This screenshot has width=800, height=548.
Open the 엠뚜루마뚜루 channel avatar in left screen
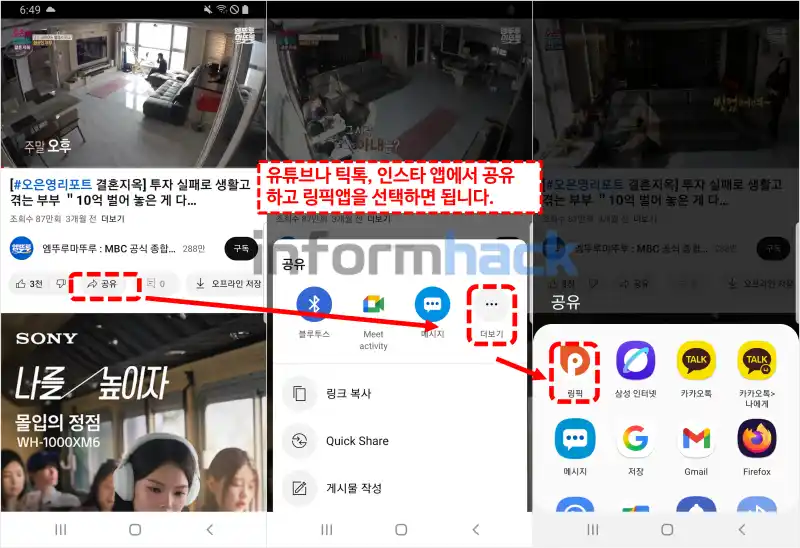[x=23, y=248]
